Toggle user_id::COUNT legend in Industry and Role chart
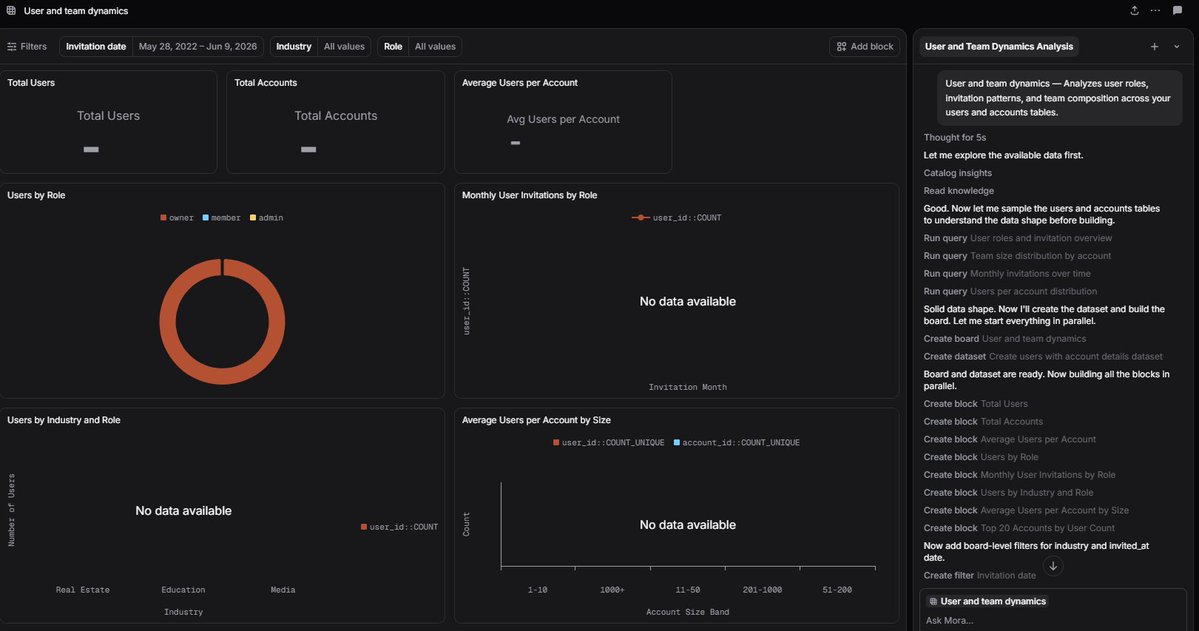This screenshot has width=1199, height=631. click(x=399, y=527)
